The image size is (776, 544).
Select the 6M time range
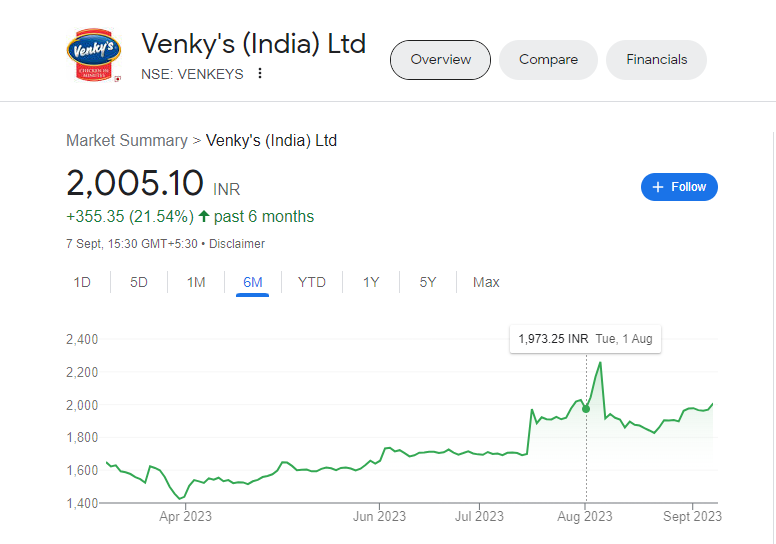(x=252, y=282)
